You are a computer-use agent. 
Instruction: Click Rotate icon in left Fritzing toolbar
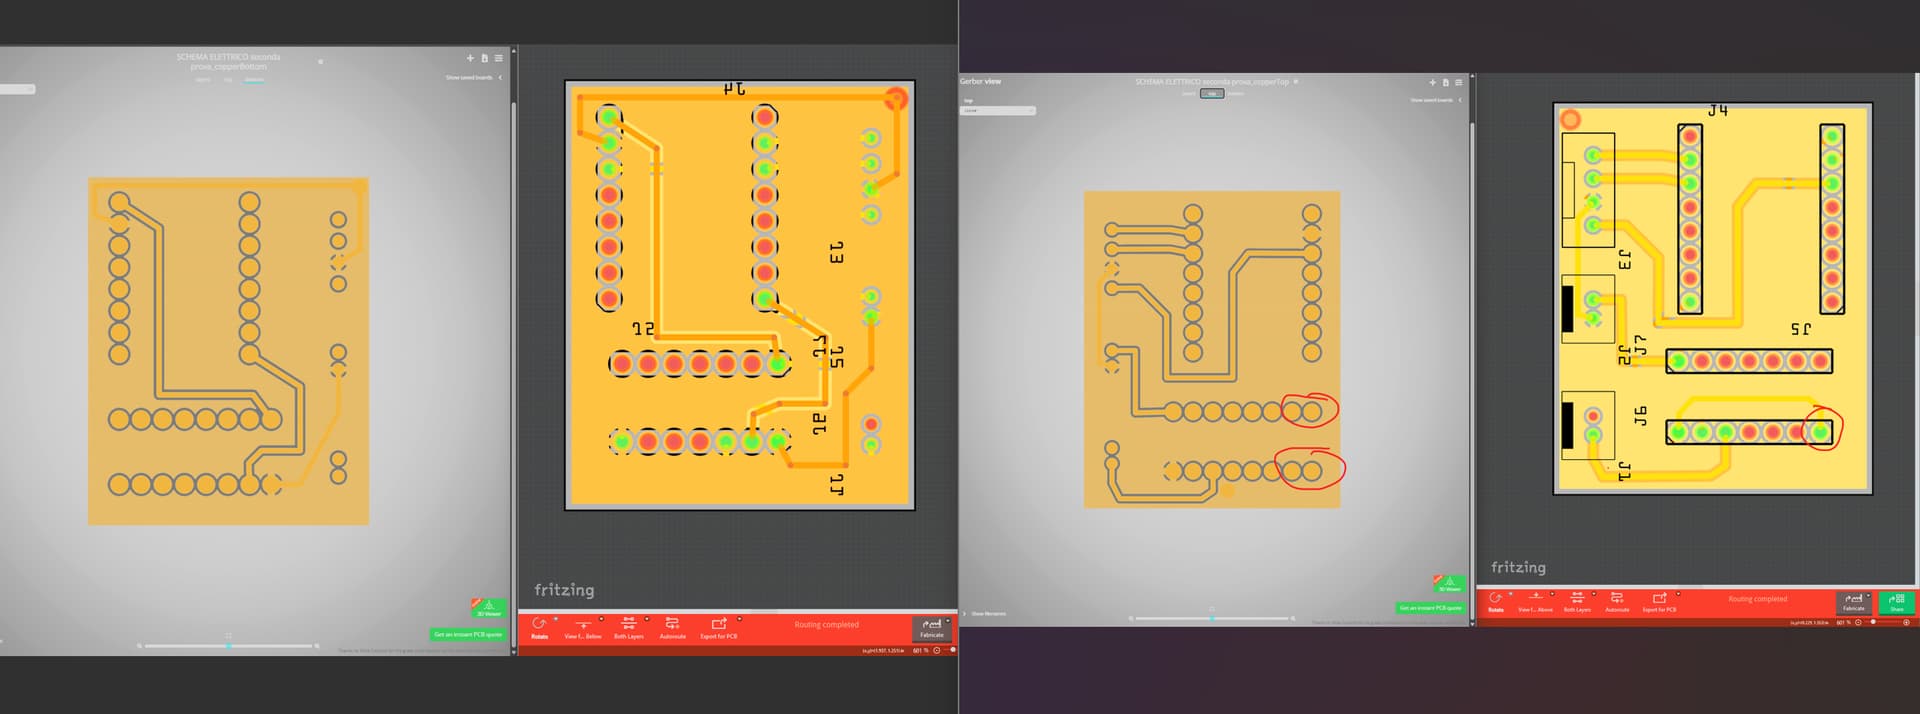click(539, 625)
